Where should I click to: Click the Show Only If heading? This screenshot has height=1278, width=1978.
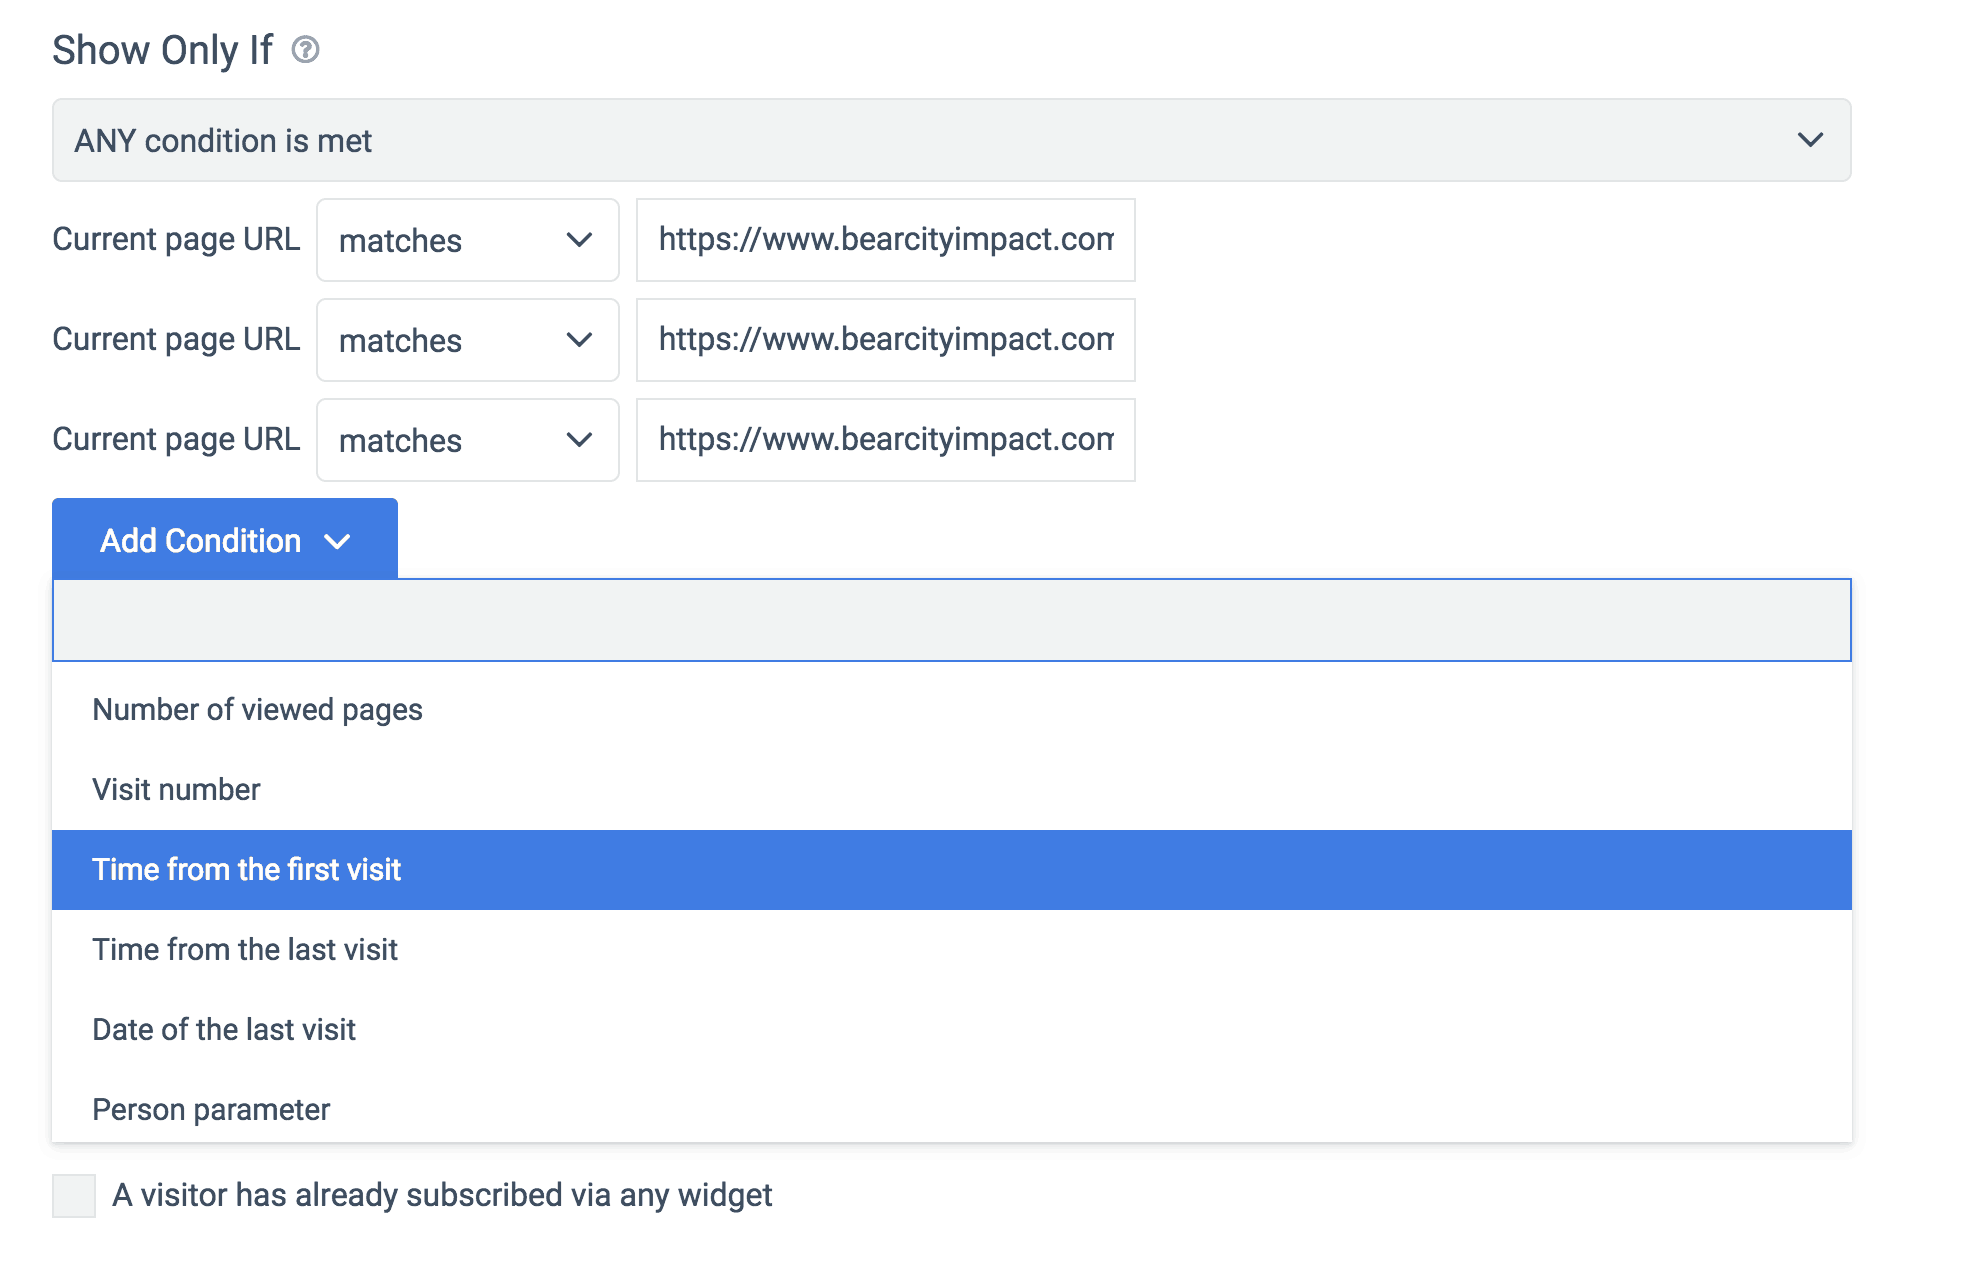[162, 50]
